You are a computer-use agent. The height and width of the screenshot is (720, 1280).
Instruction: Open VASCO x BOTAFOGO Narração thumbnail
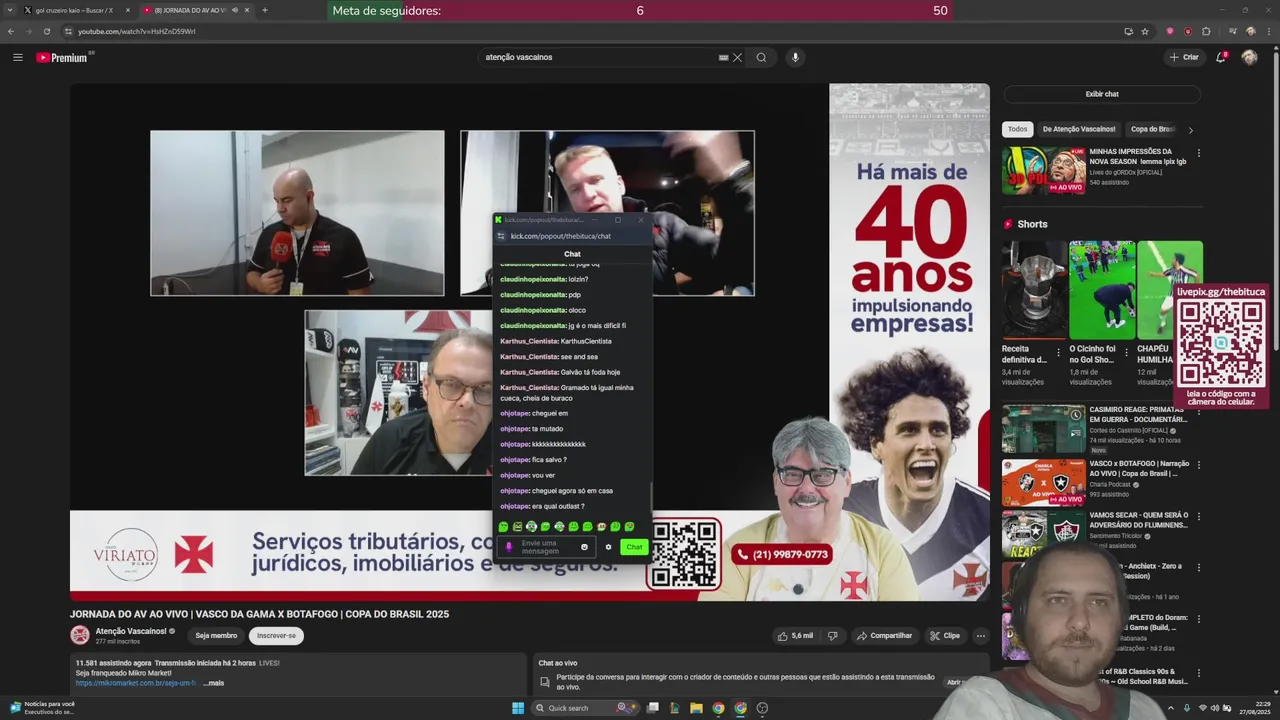tap(1043, 482)
